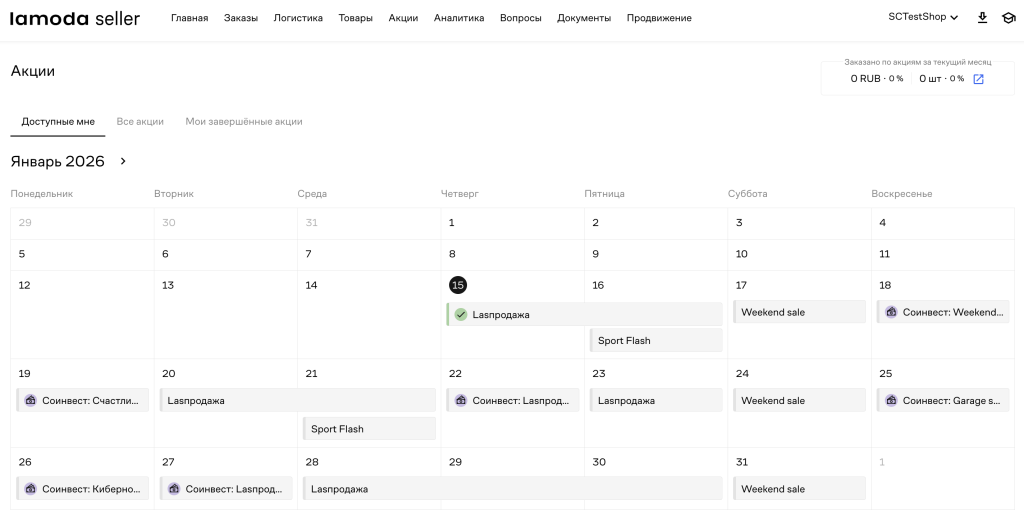Screen dimensions: 1024x519
Task: Click the Lamoda Seller logo
Action: [x=75, y=18]
